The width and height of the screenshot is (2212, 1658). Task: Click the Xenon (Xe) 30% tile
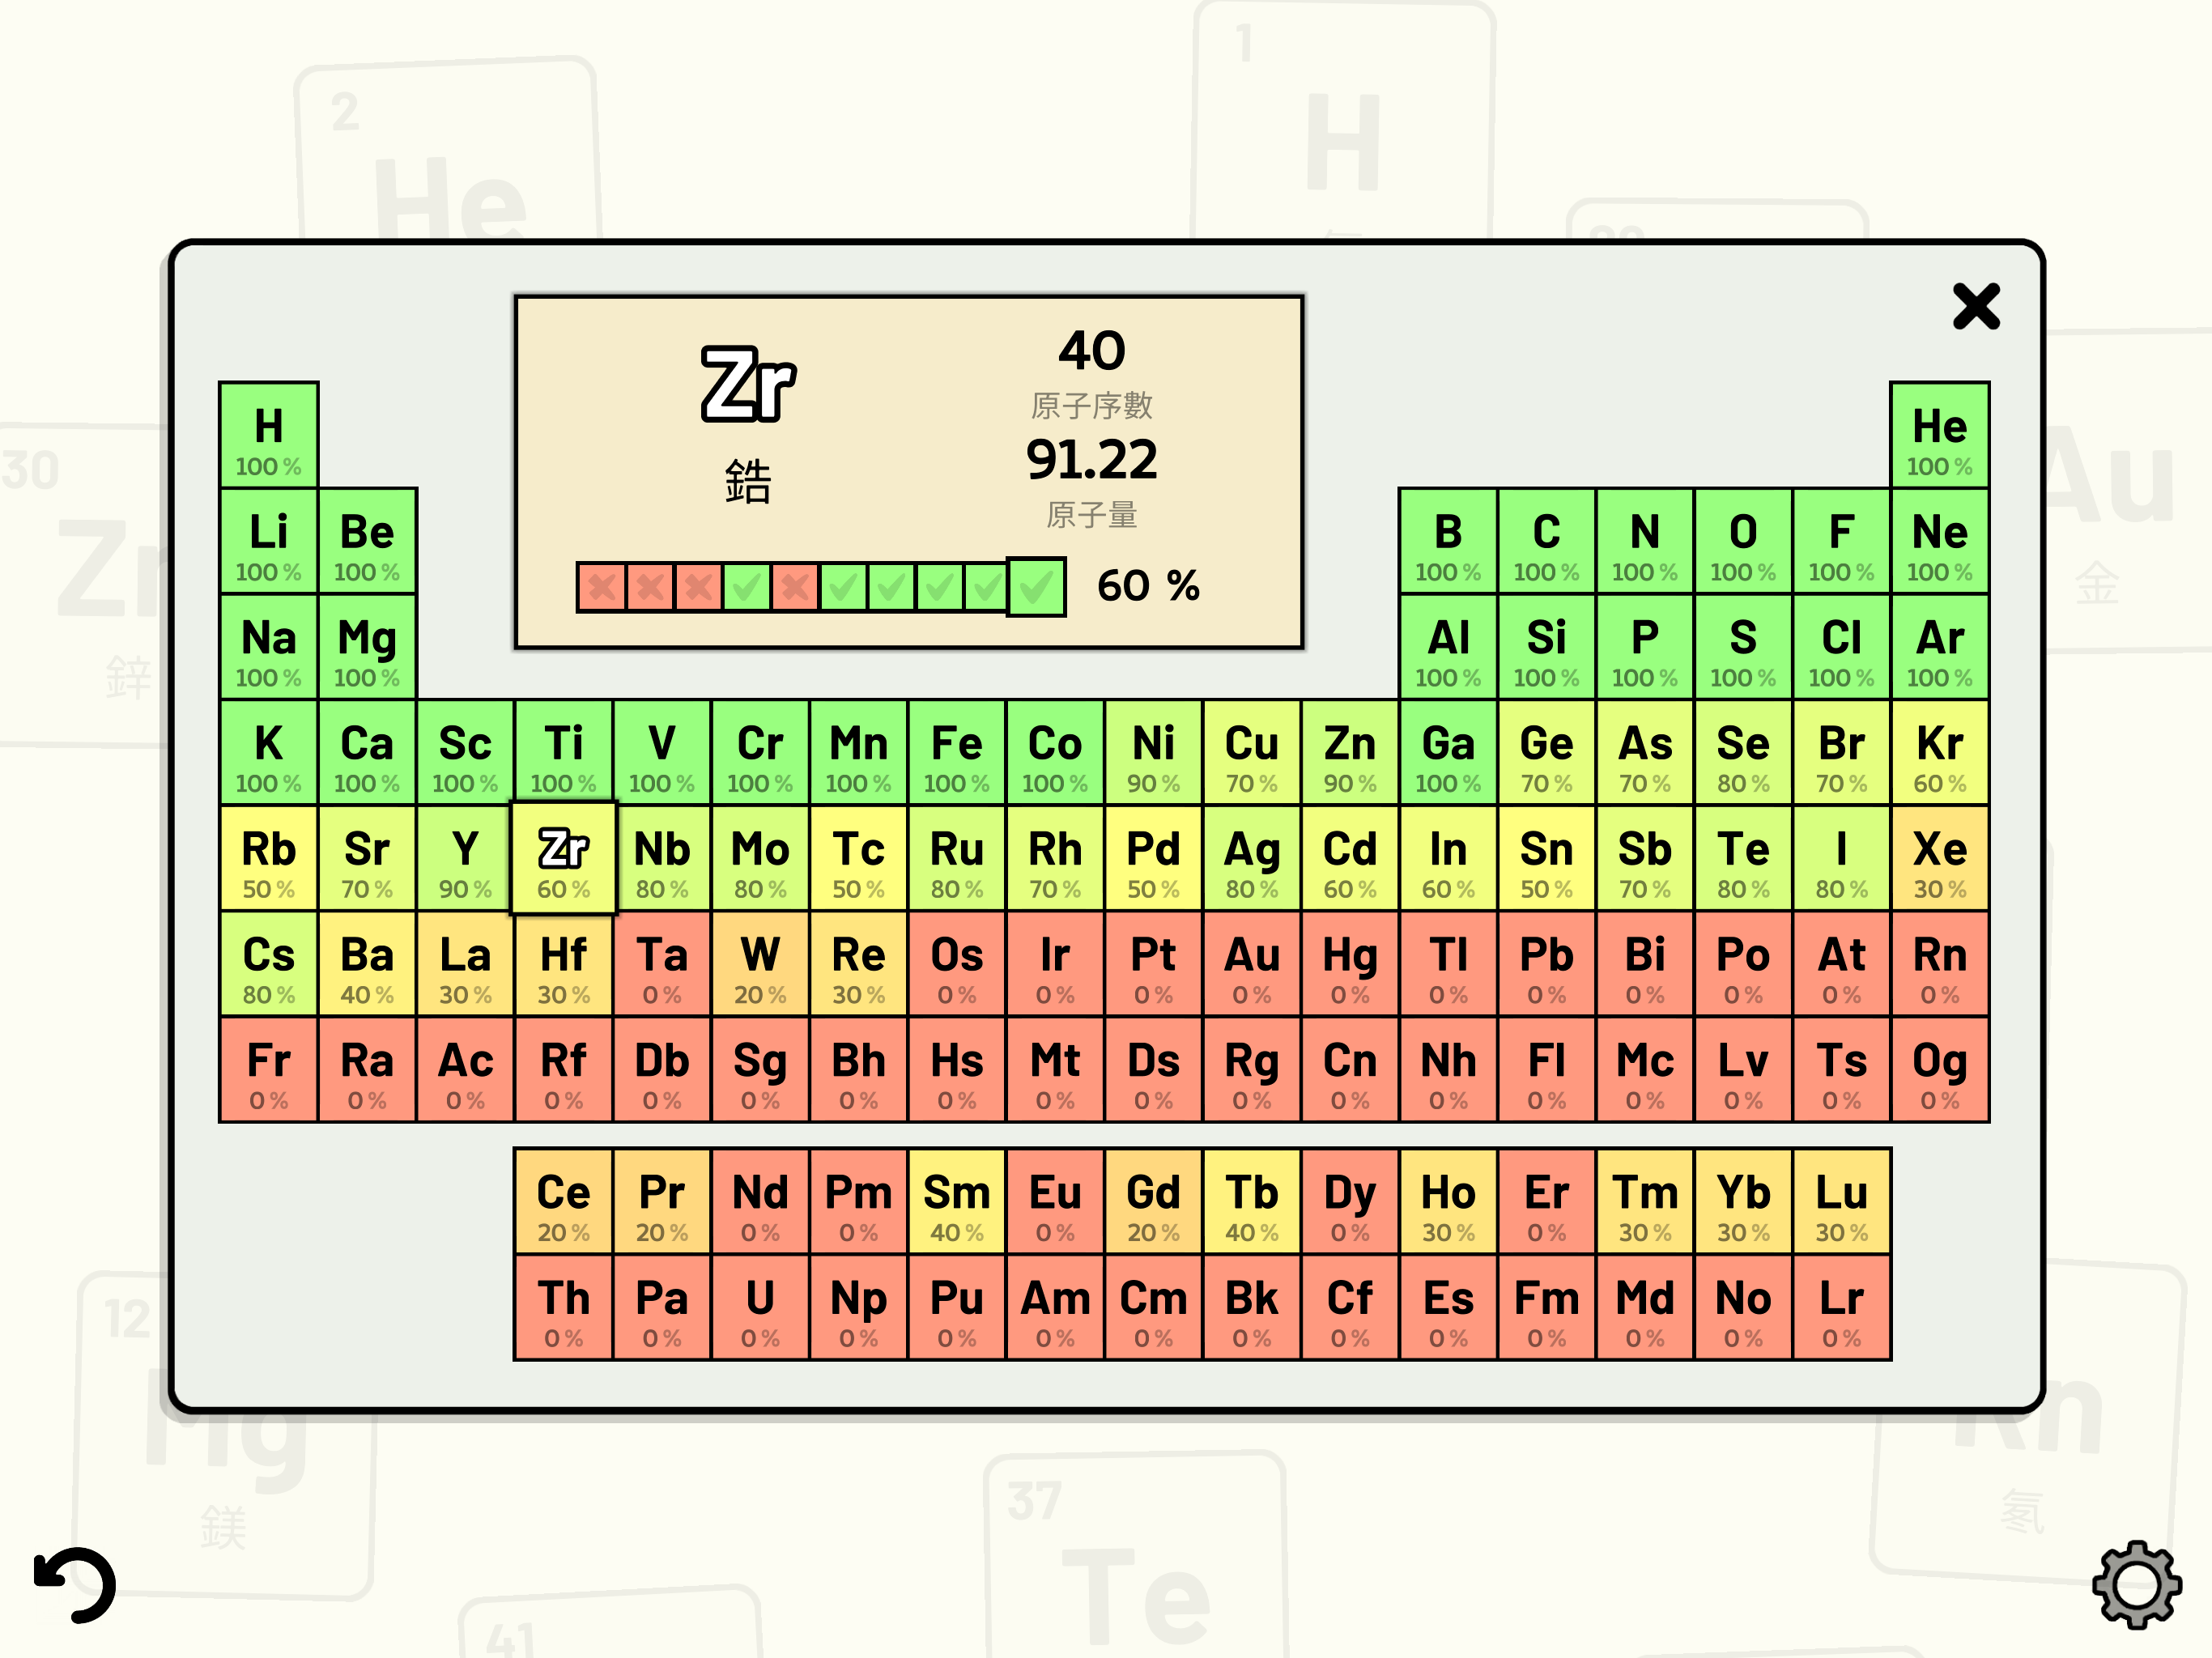pos(1939,859)
